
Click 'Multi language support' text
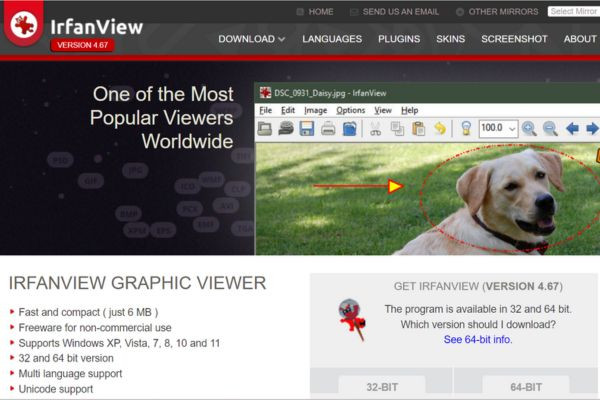pos(70,374)
